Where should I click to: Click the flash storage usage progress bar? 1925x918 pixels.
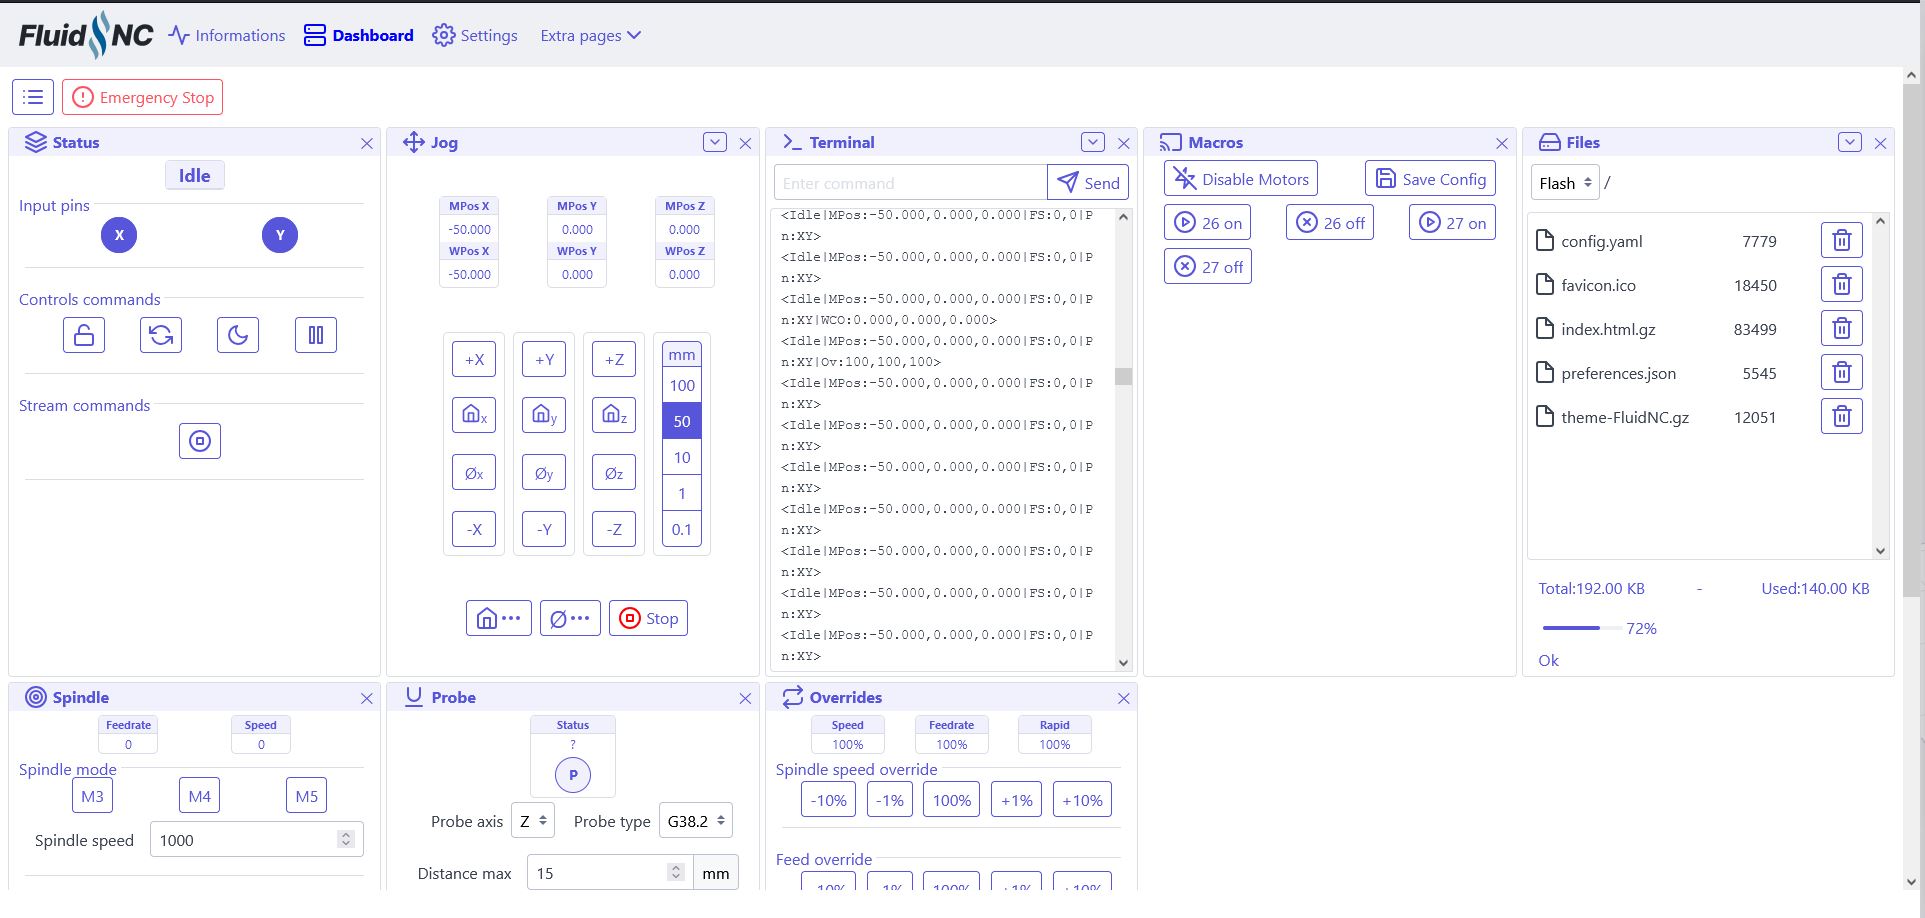(x=1583, y=628)
